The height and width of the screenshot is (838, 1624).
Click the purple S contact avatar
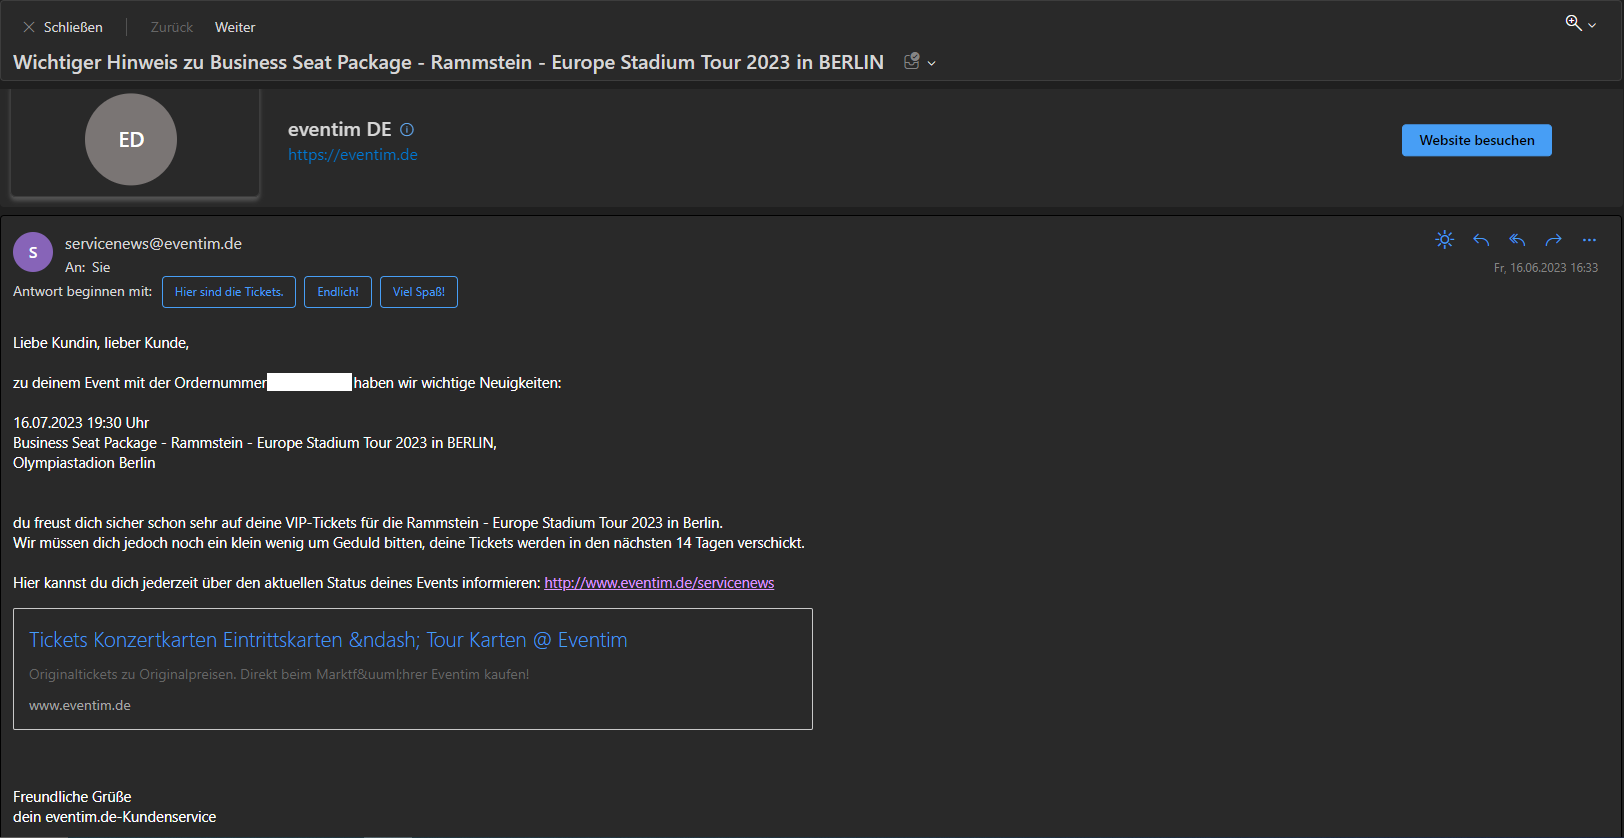pos(33,252)
